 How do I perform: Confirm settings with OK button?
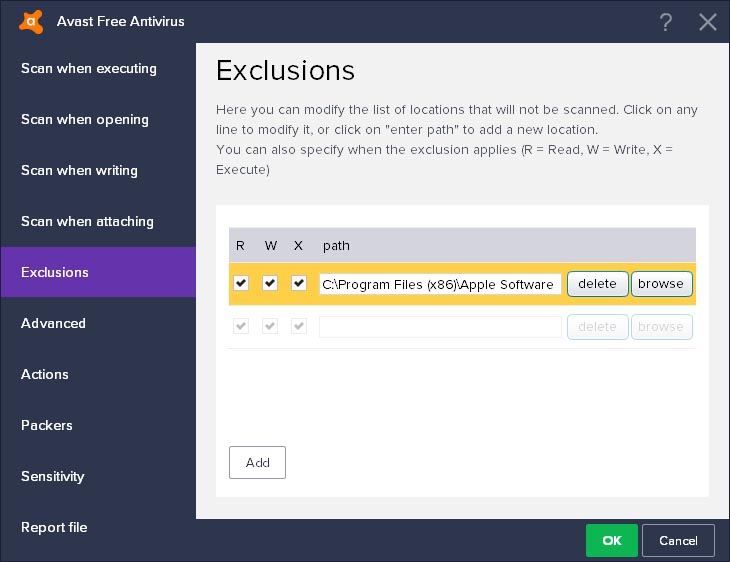tap(612, 540)
